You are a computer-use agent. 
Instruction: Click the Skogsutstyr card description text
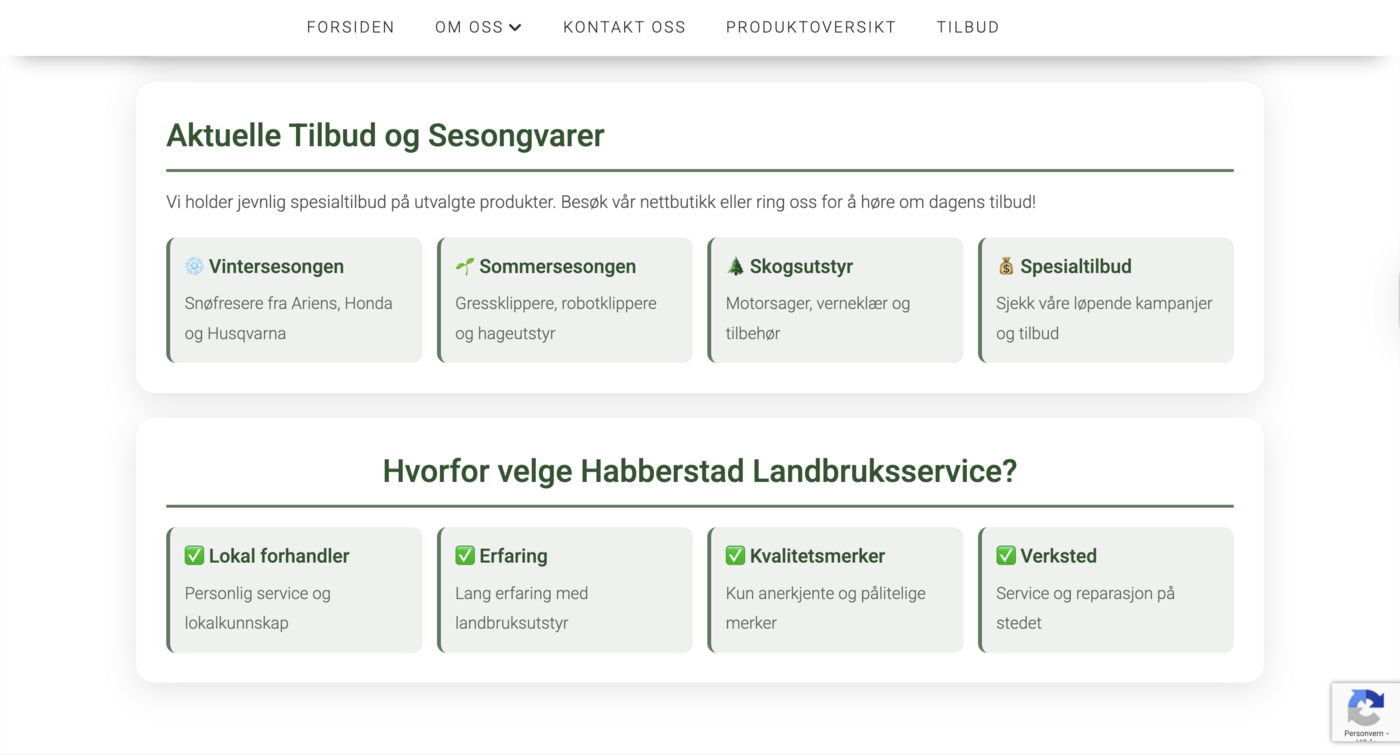tap(817, 318)
